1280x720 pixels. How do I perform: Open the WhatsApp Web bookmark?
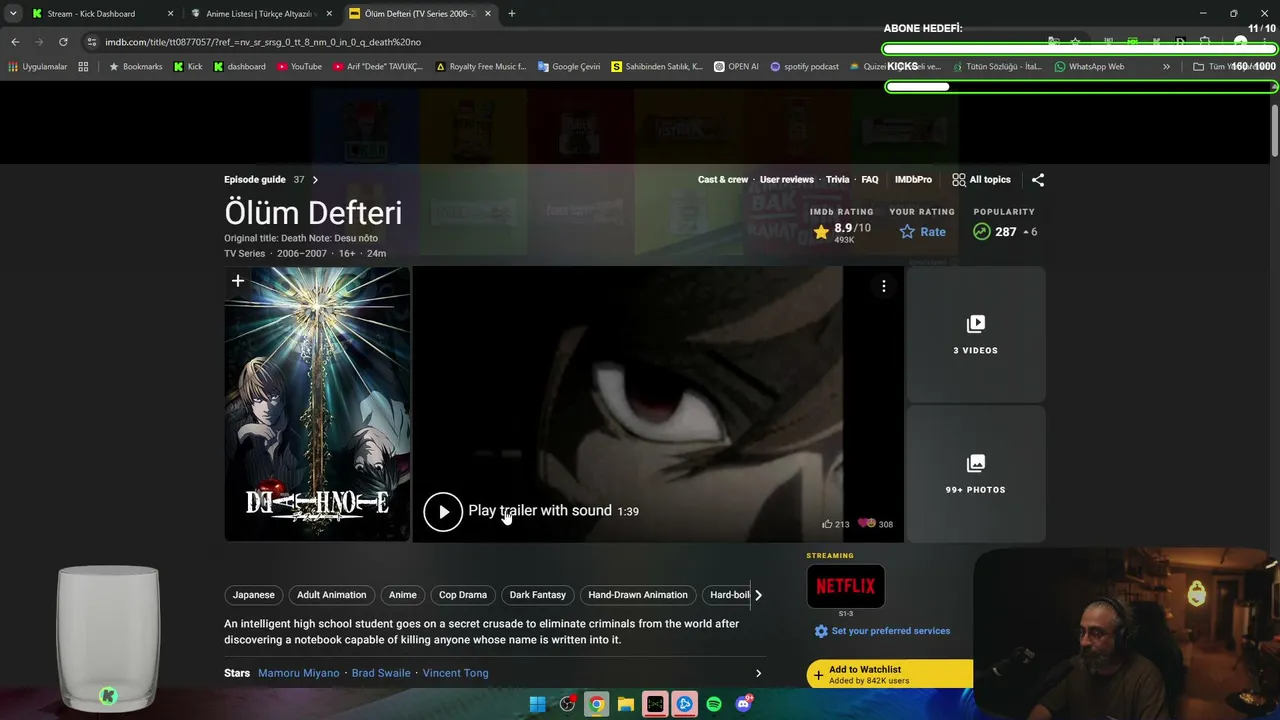point(1089,67)
